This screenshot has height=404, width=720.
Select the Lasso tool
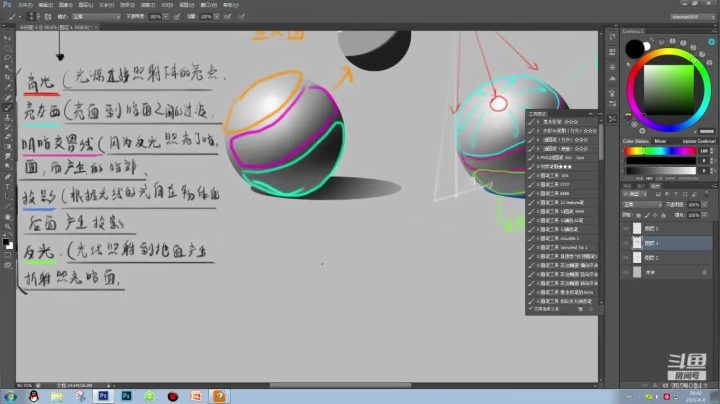[x=7, y=58]
